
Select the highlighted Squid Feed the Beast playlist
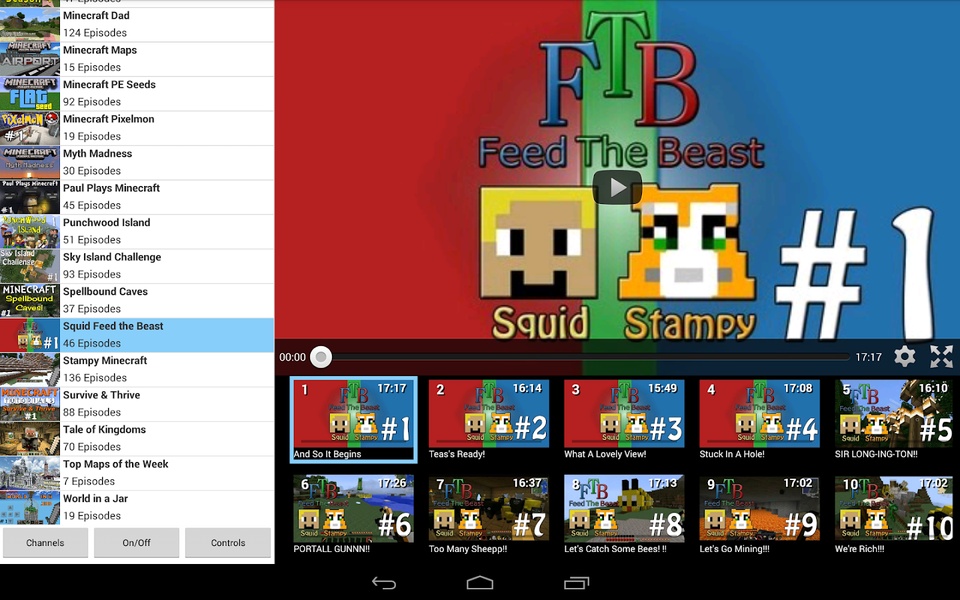click(x=137, y=335)
